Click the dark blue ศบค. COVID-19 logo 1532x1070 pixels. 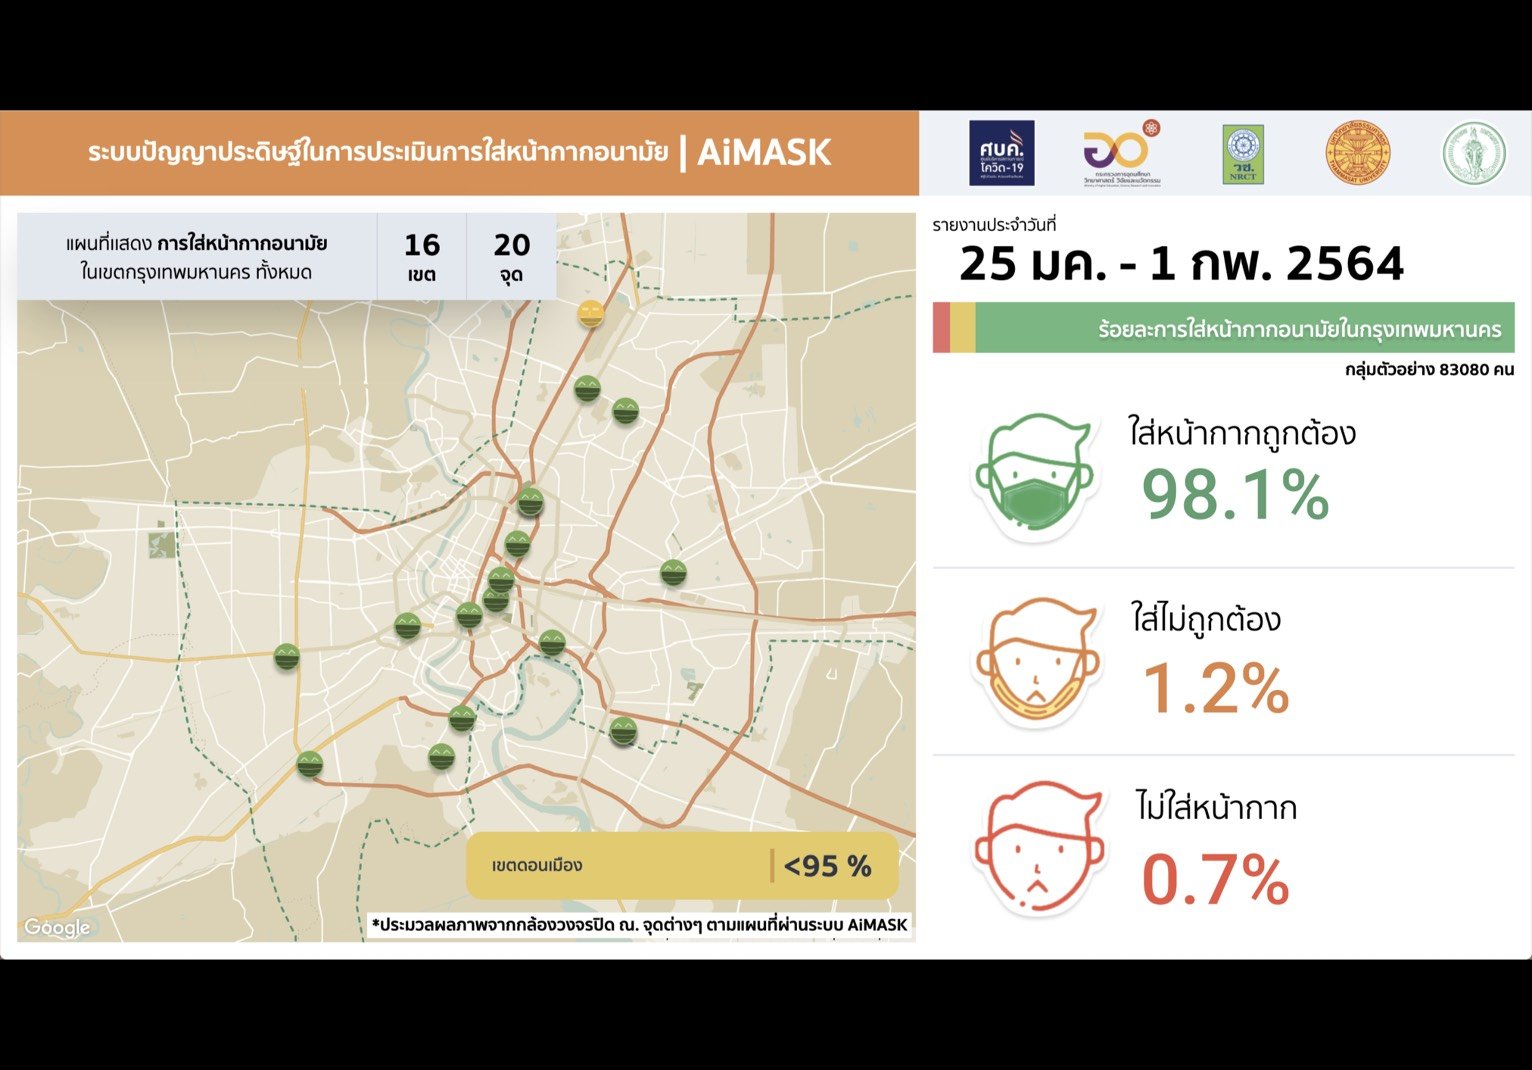click(1001, 153)
